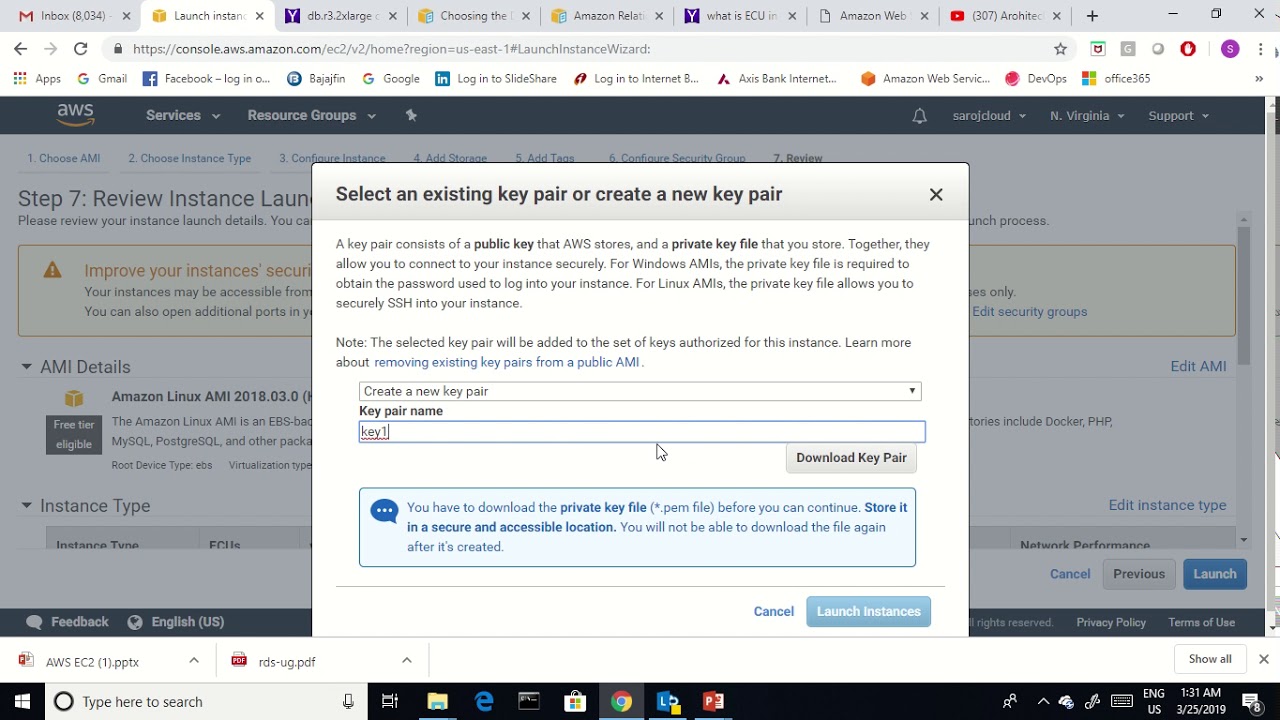Open a new browser tab

tap(1092, 16)
